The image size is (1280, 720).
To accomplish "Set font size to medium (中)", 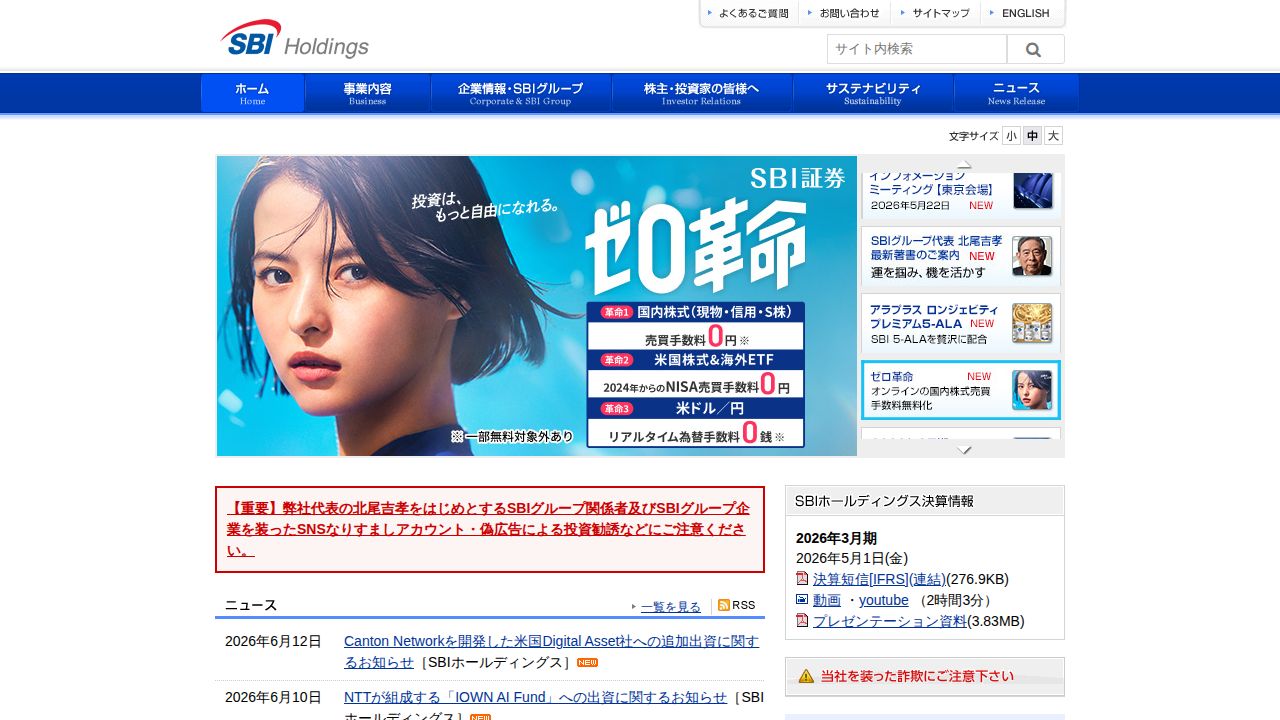I will [x=1032, y=136].
